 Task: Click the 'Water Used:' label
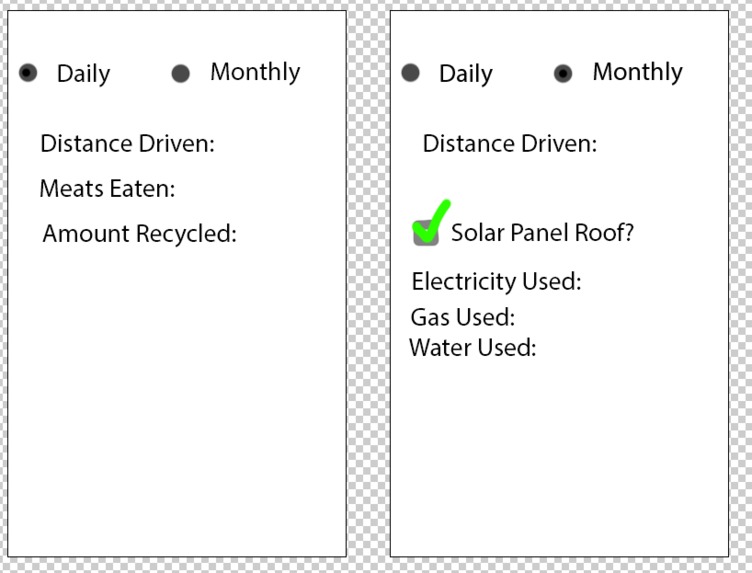coord(473,348)
